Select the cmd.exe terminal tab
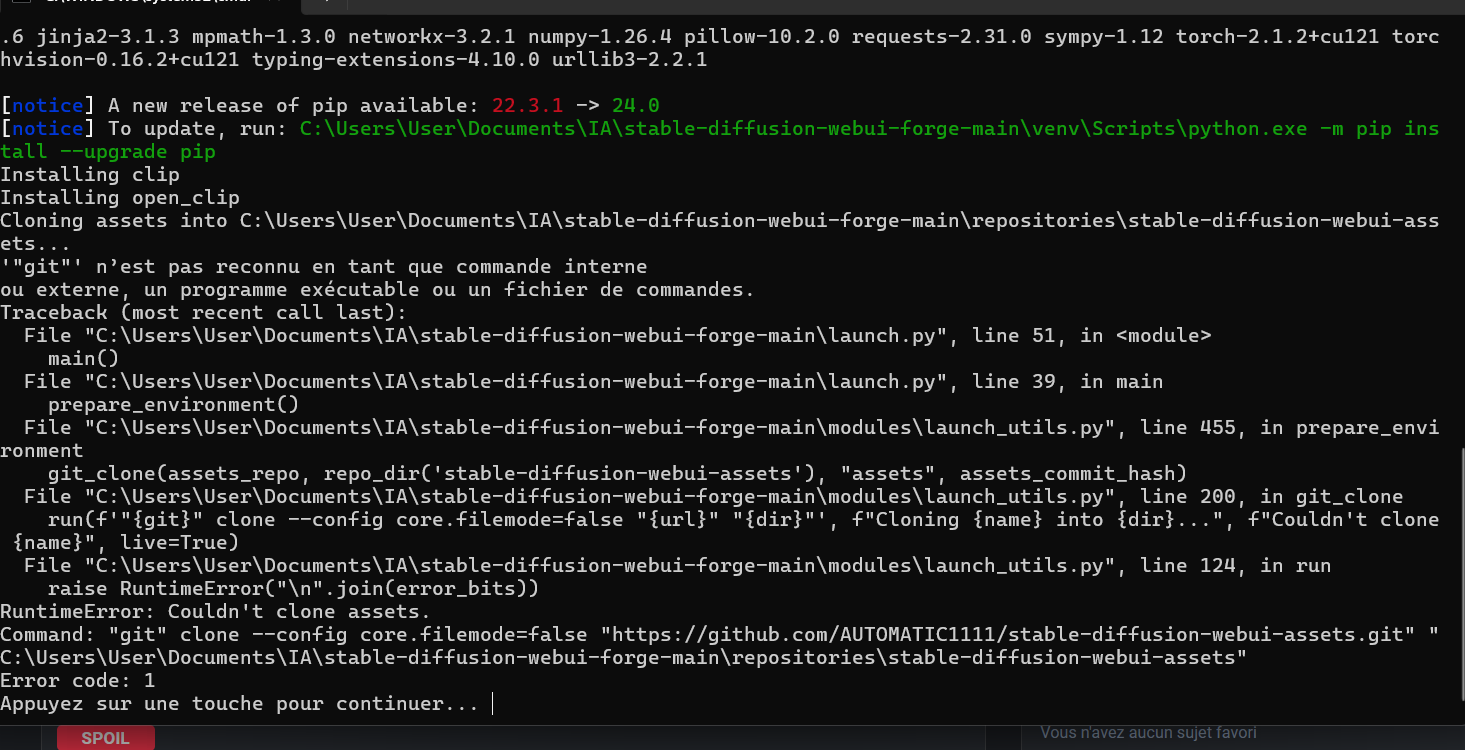1465x750 pixels. coord(100,3)
